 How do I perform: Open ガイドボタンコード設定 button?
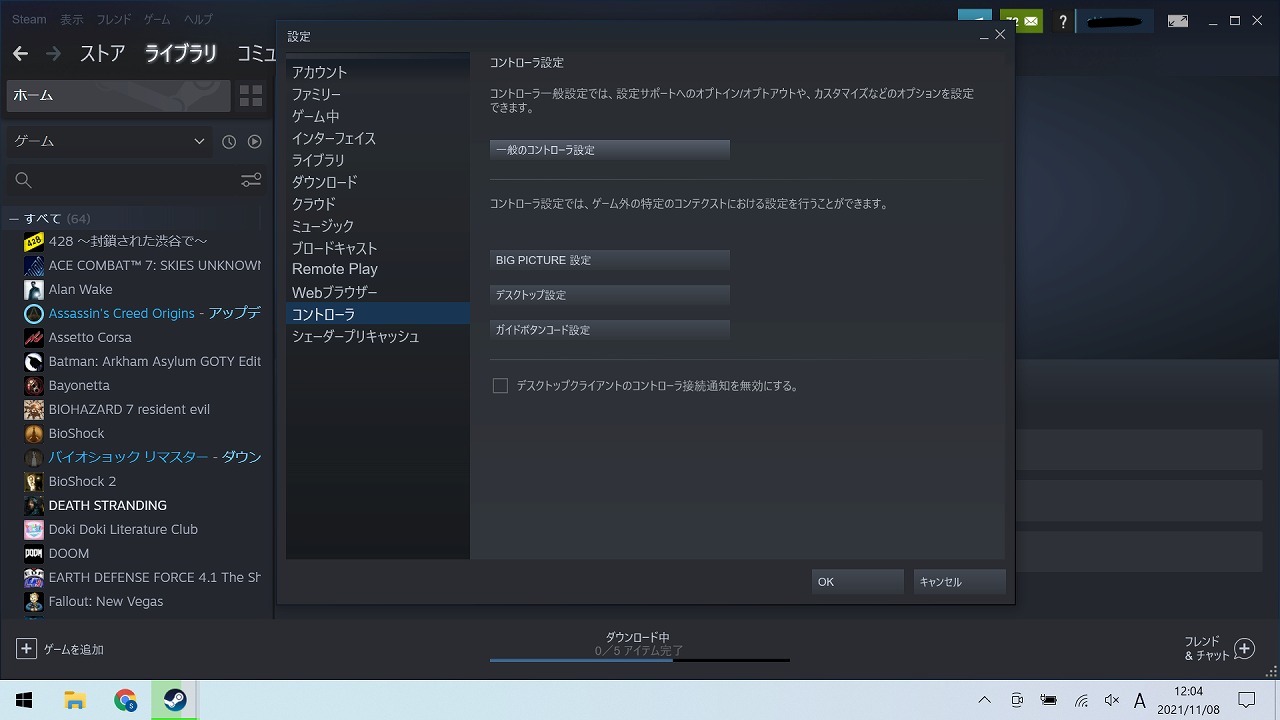coord(610,330)
